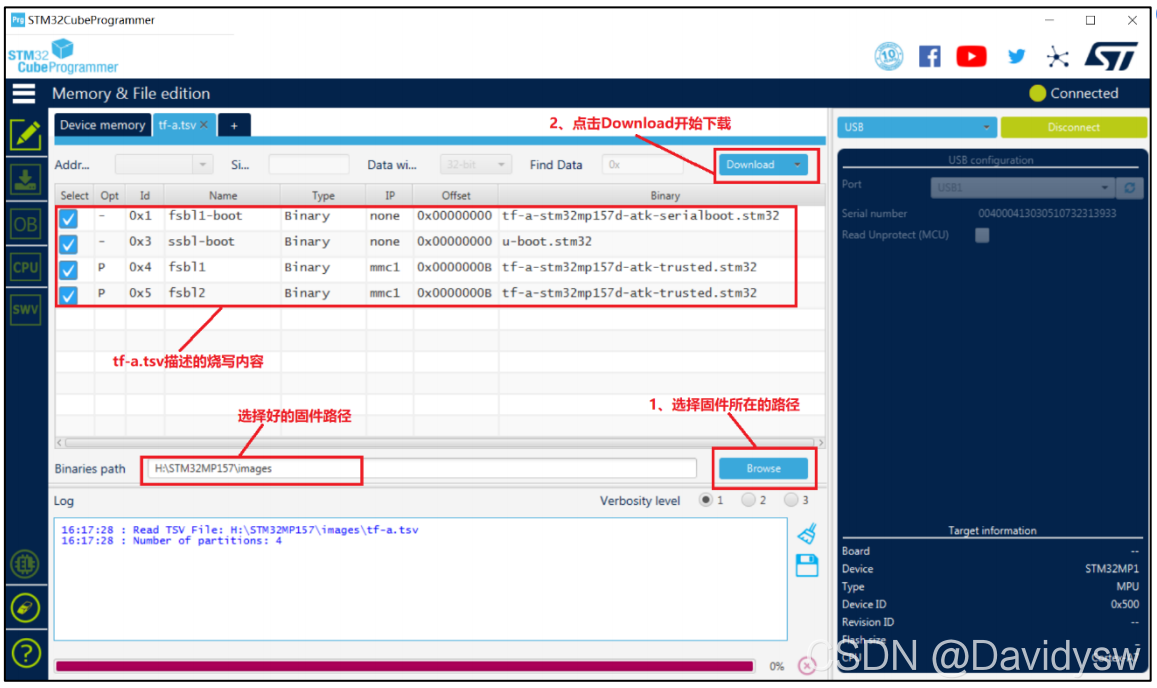The height and width of the screenshot is (688, 1157).
Task: Clear the log with broom icon
Action: pos(807,533)
